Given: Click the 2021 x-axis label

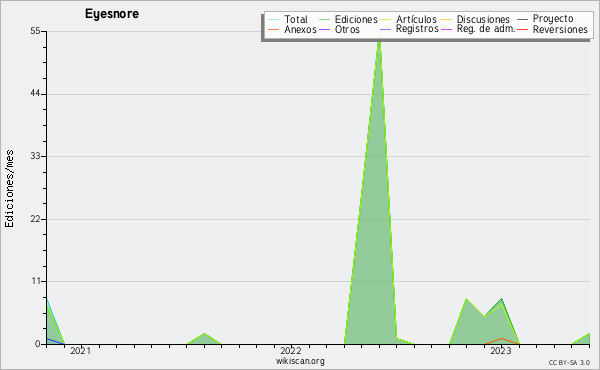Looking at the screenshot, I should point(80,350).
